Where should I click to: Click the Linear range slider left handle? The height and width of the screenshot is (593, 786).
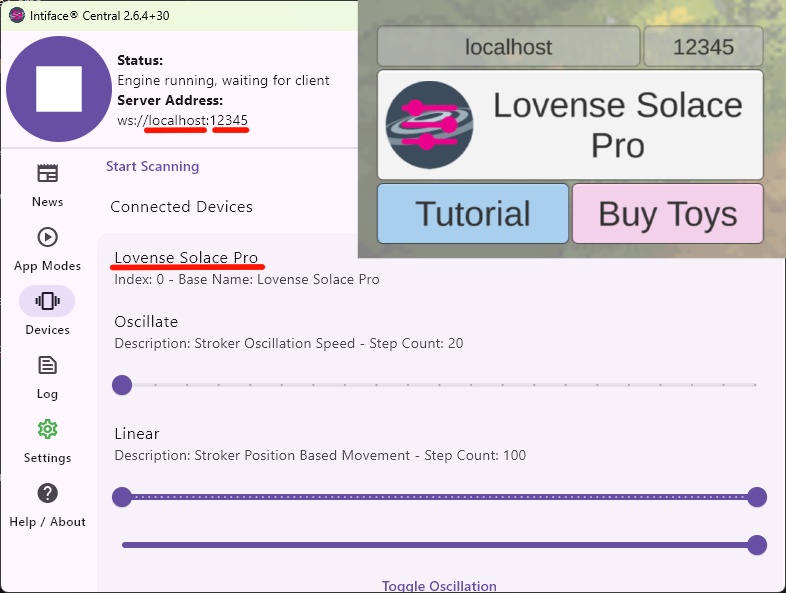(x=122, y=497)
